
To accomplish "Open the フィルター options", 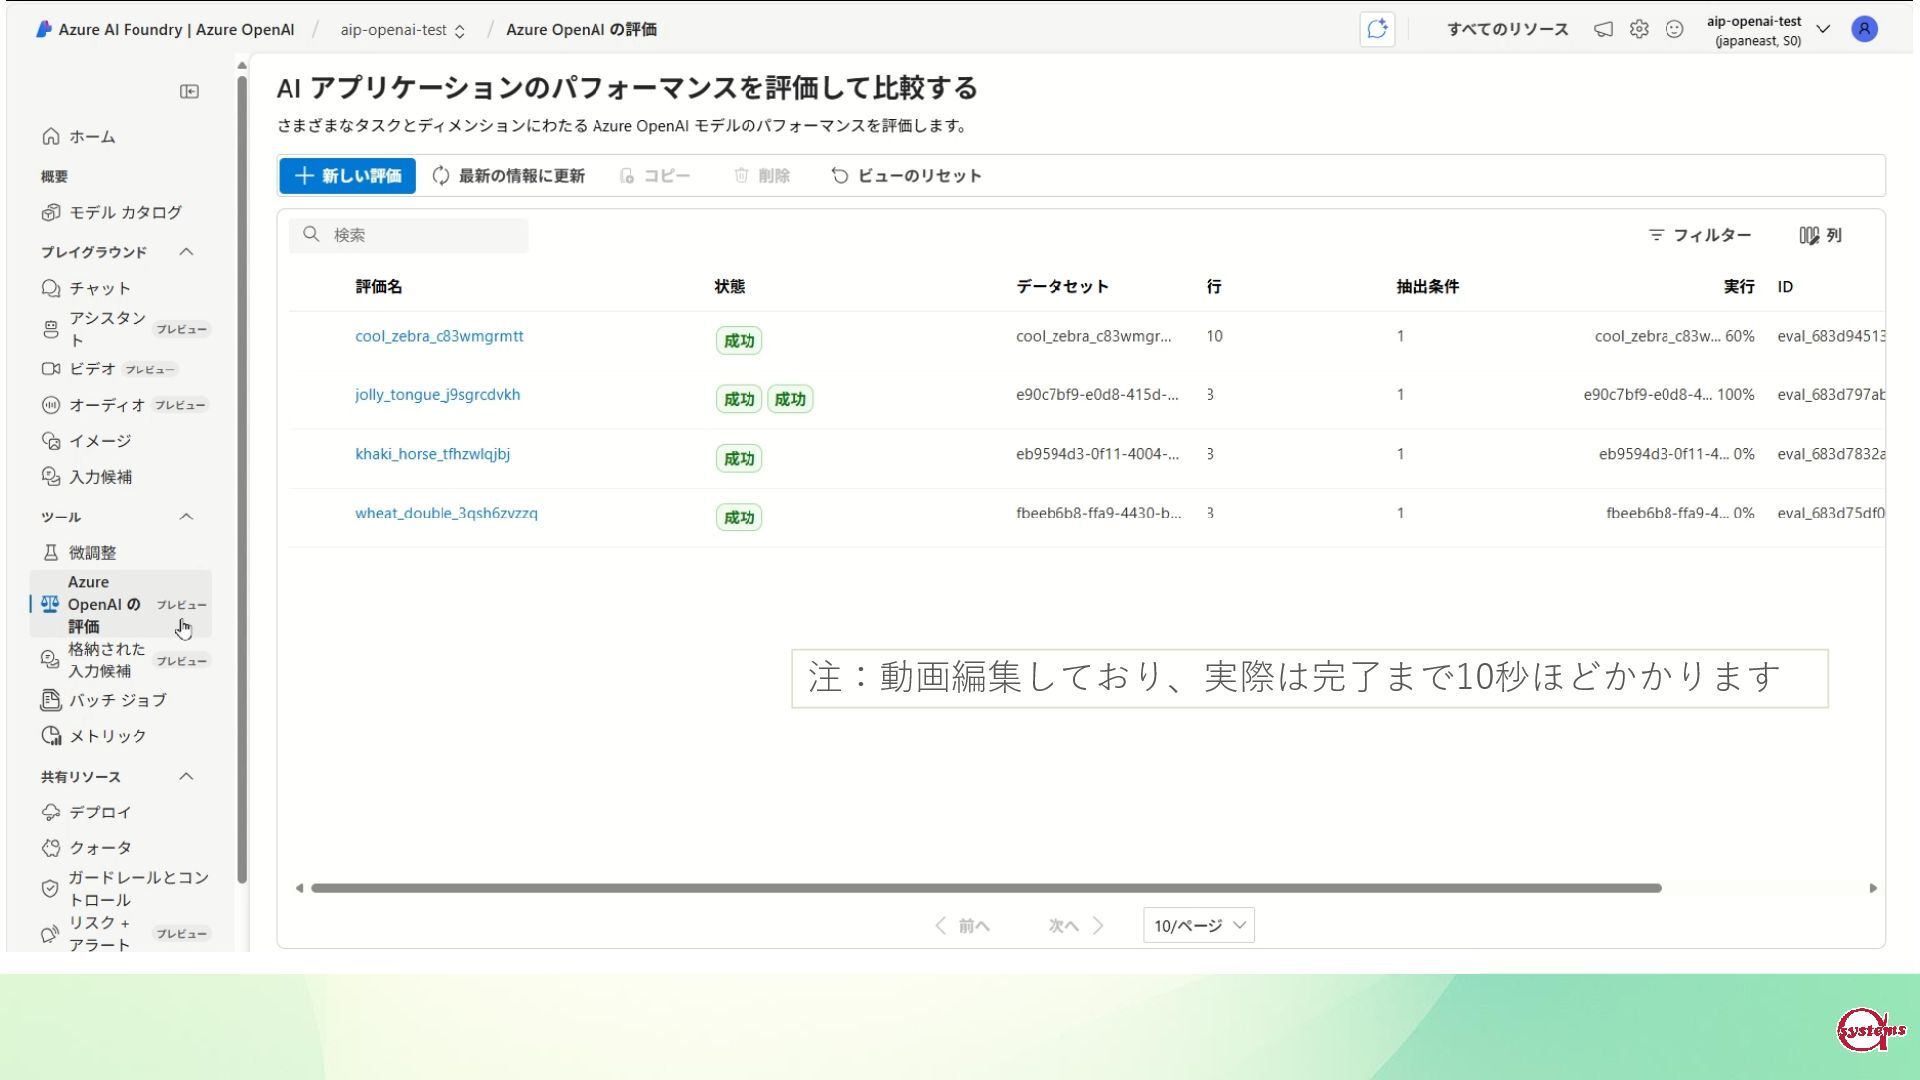I will click(x=1700, y=235).
